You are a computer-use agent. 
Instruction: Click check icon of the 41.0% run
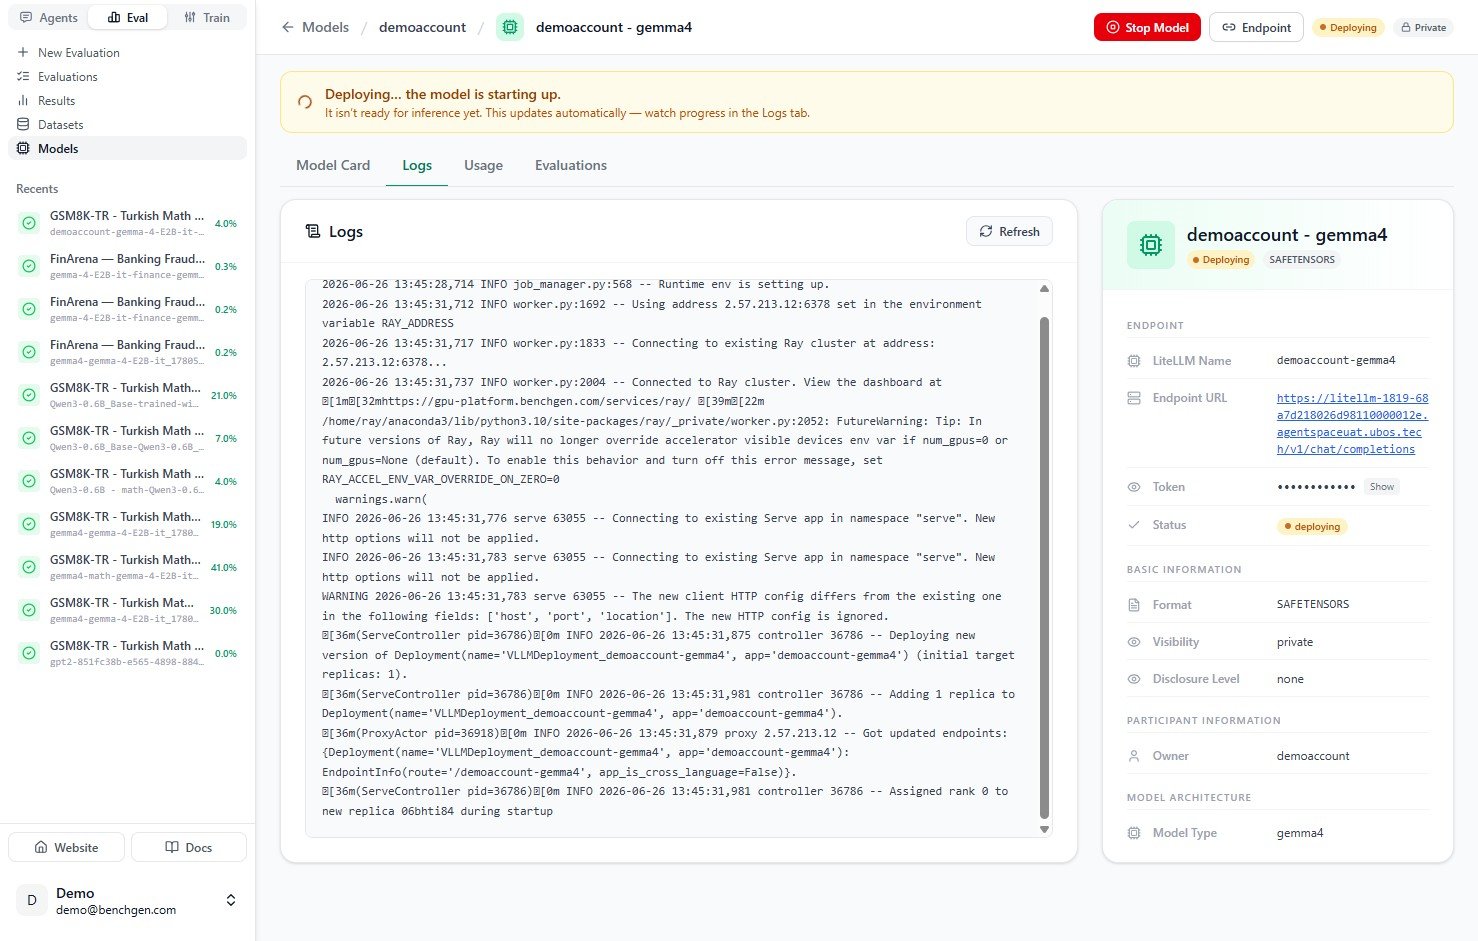click(30, 567)
